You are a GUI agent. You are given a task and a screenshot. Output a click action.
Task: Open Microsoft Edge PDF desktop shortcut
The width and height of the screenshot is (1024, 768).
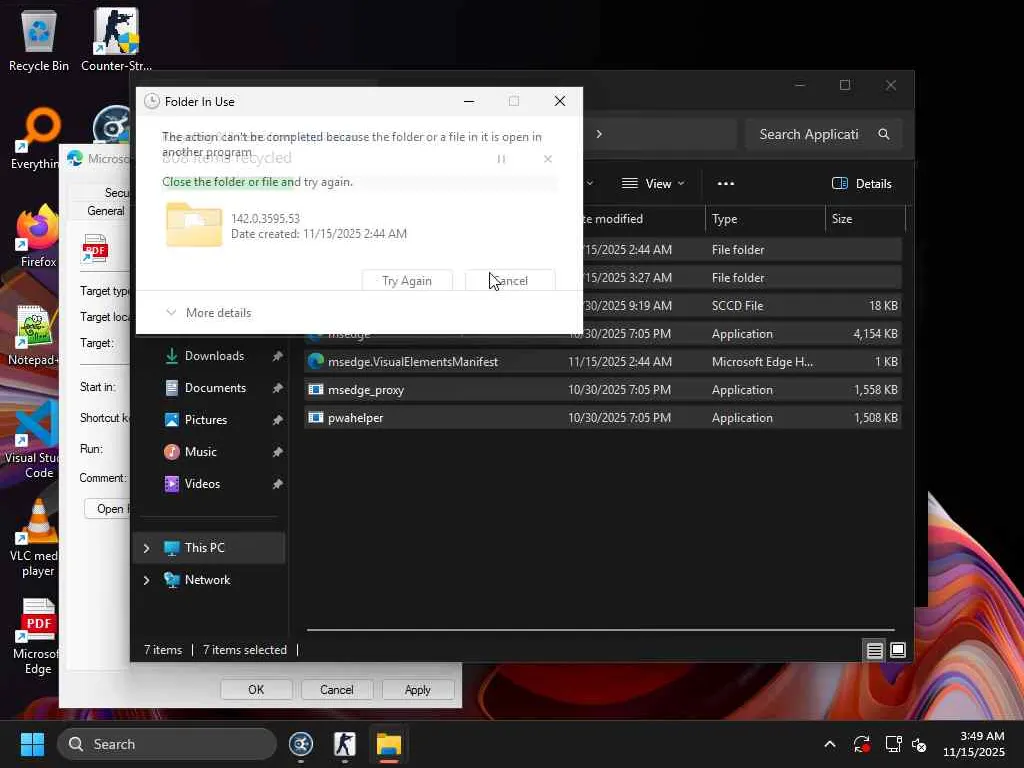tap(36, 637)
